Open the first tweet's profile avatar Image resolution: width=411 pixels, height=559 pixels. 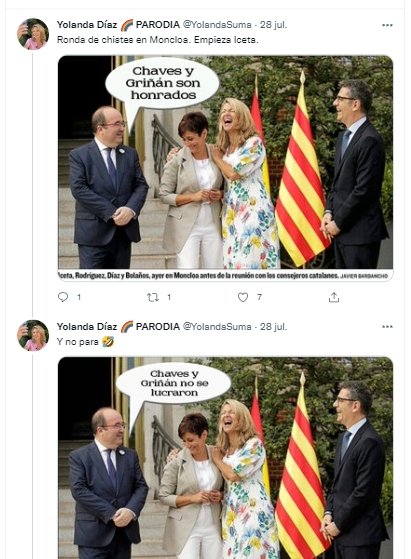33,34
